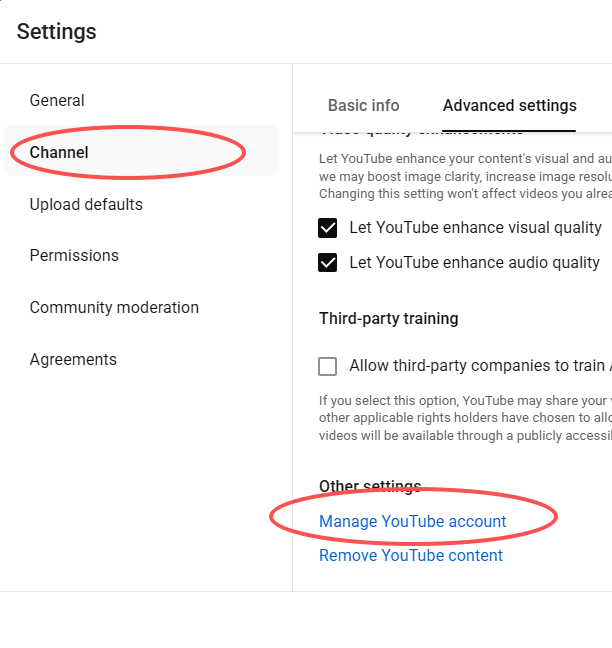Select the Advanced settings tab
Viewport: 612px width, 648px height.
coord(509,106)
